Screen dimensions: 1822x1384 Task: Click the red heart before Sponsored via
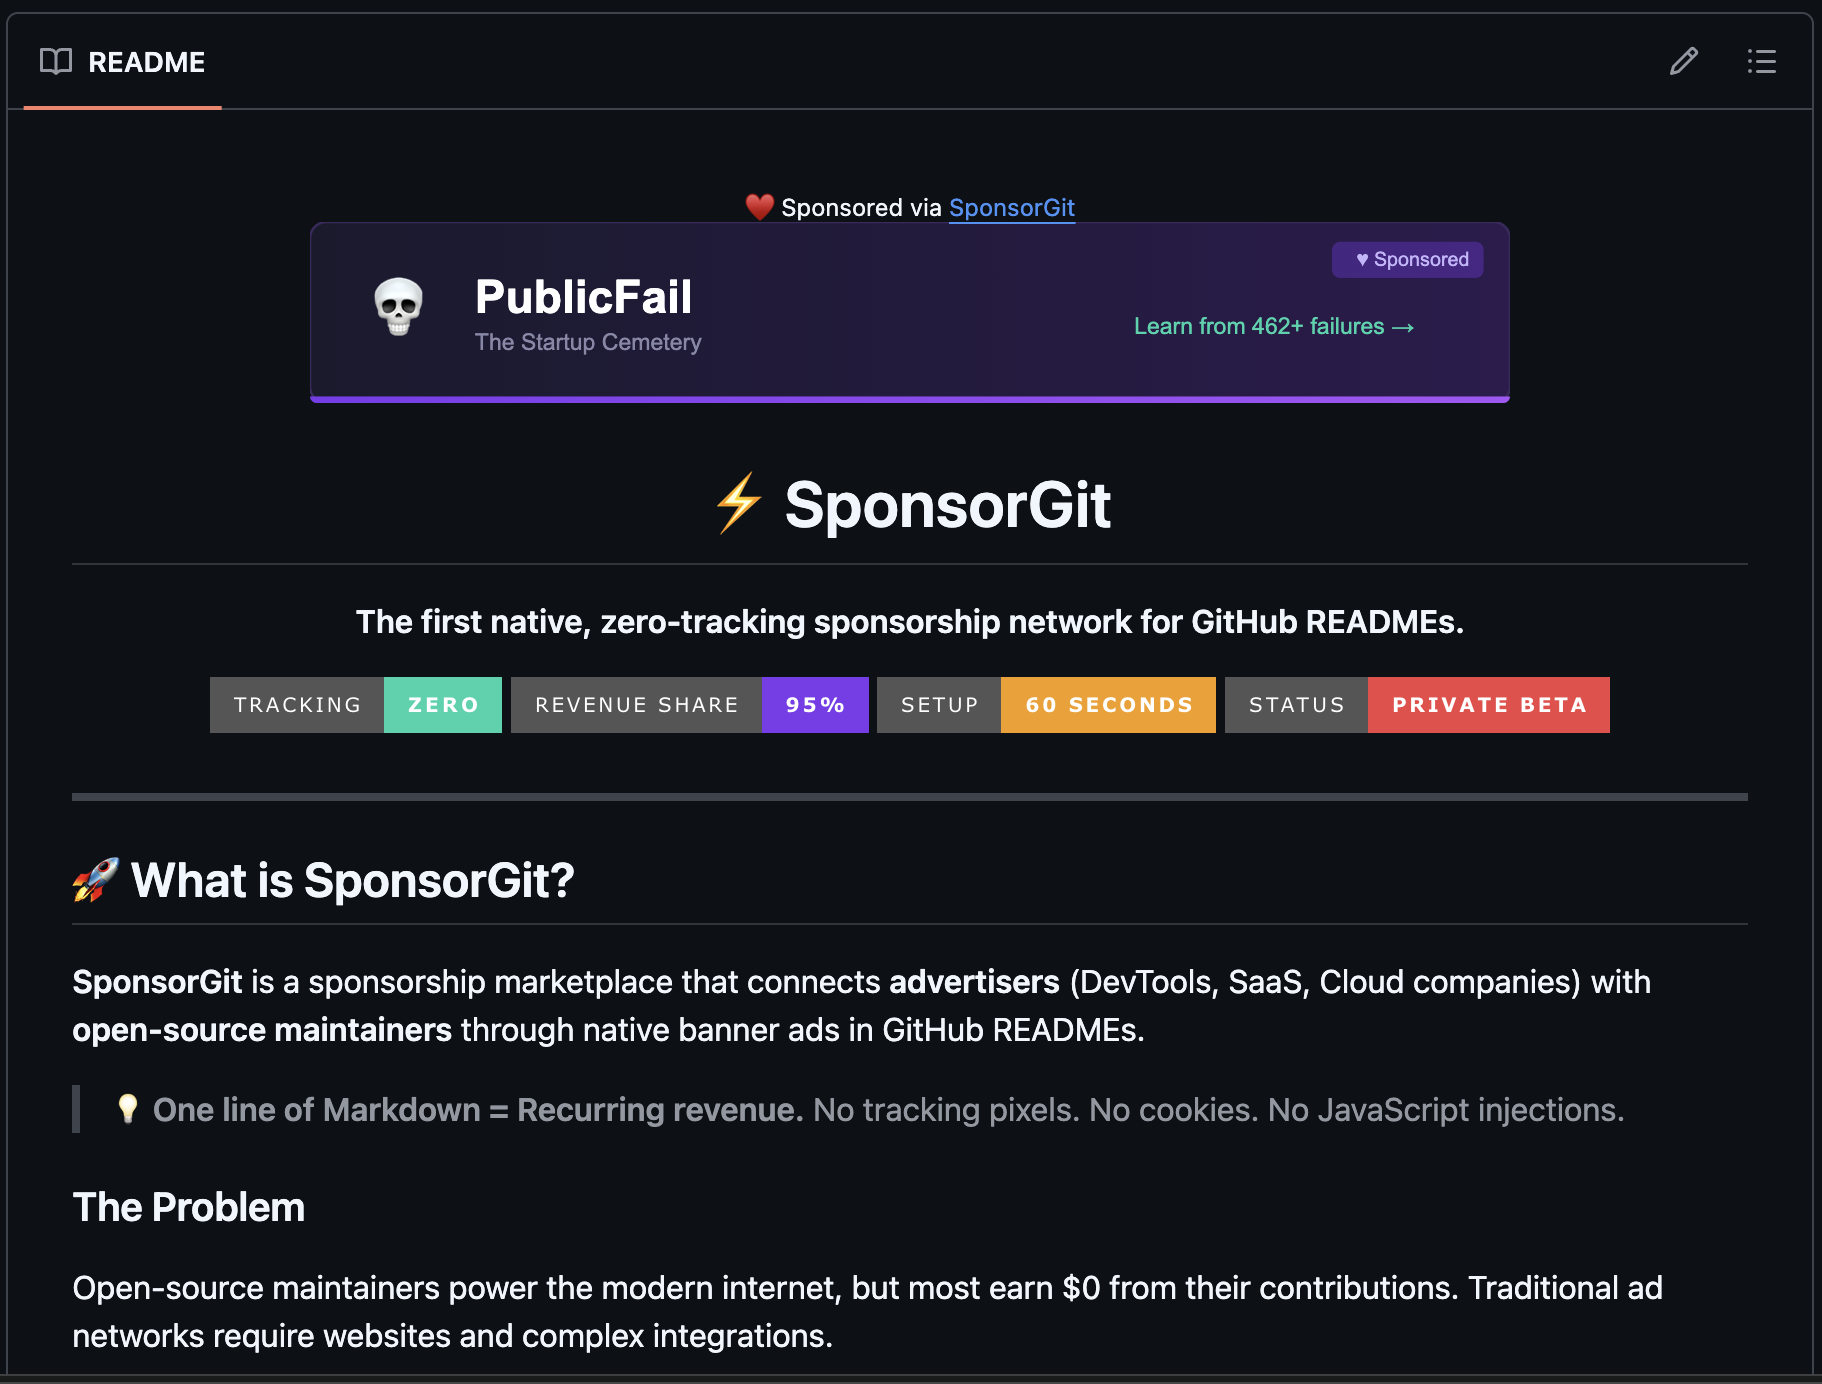[x=759, y=207]
